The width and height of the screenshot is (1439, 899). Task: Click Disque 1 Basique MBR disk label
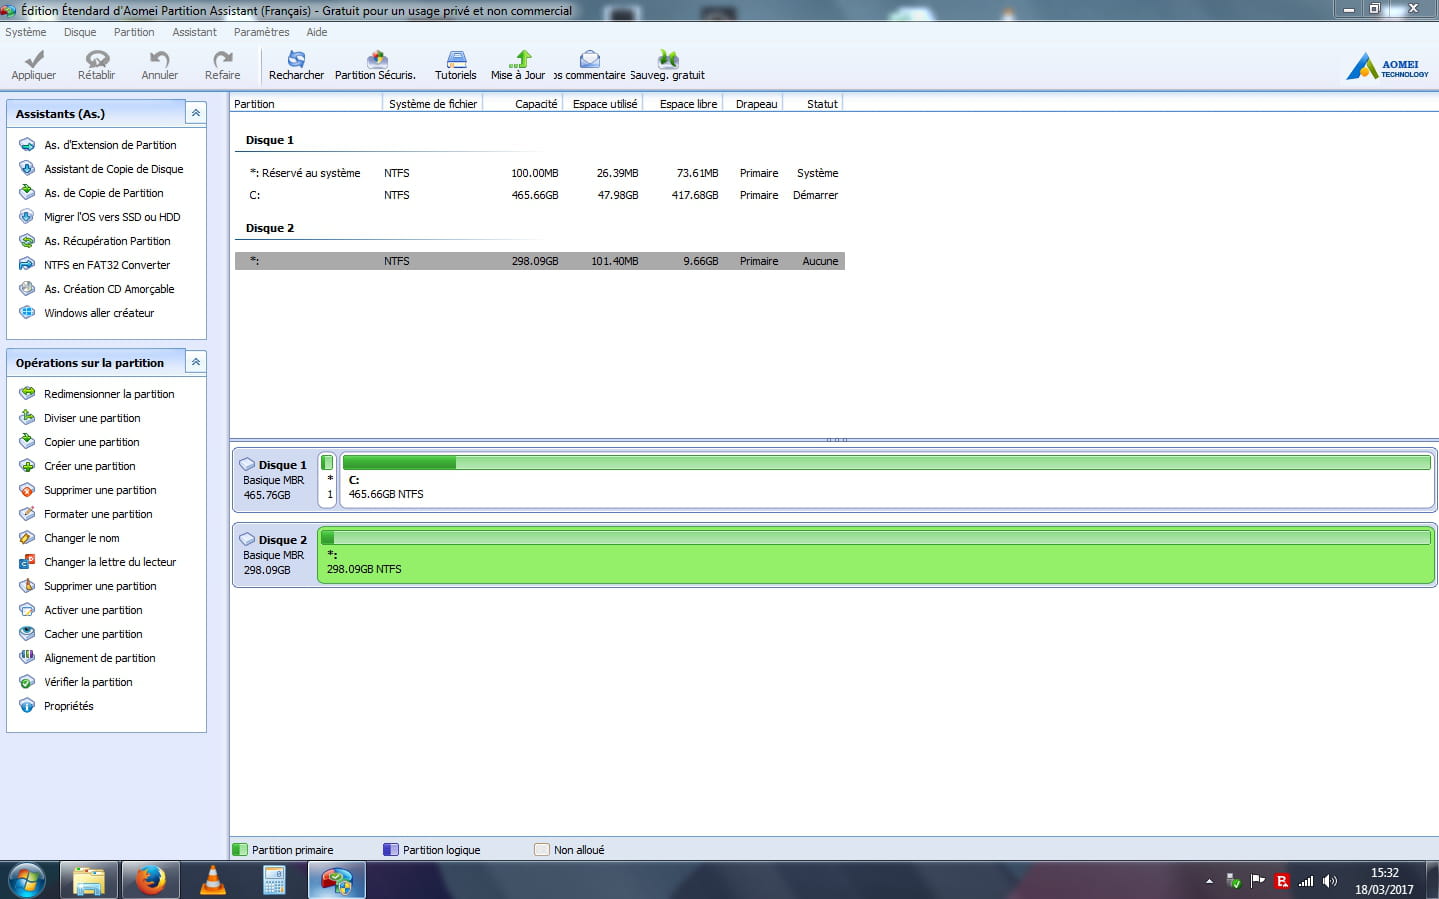(x=274, y=480)
